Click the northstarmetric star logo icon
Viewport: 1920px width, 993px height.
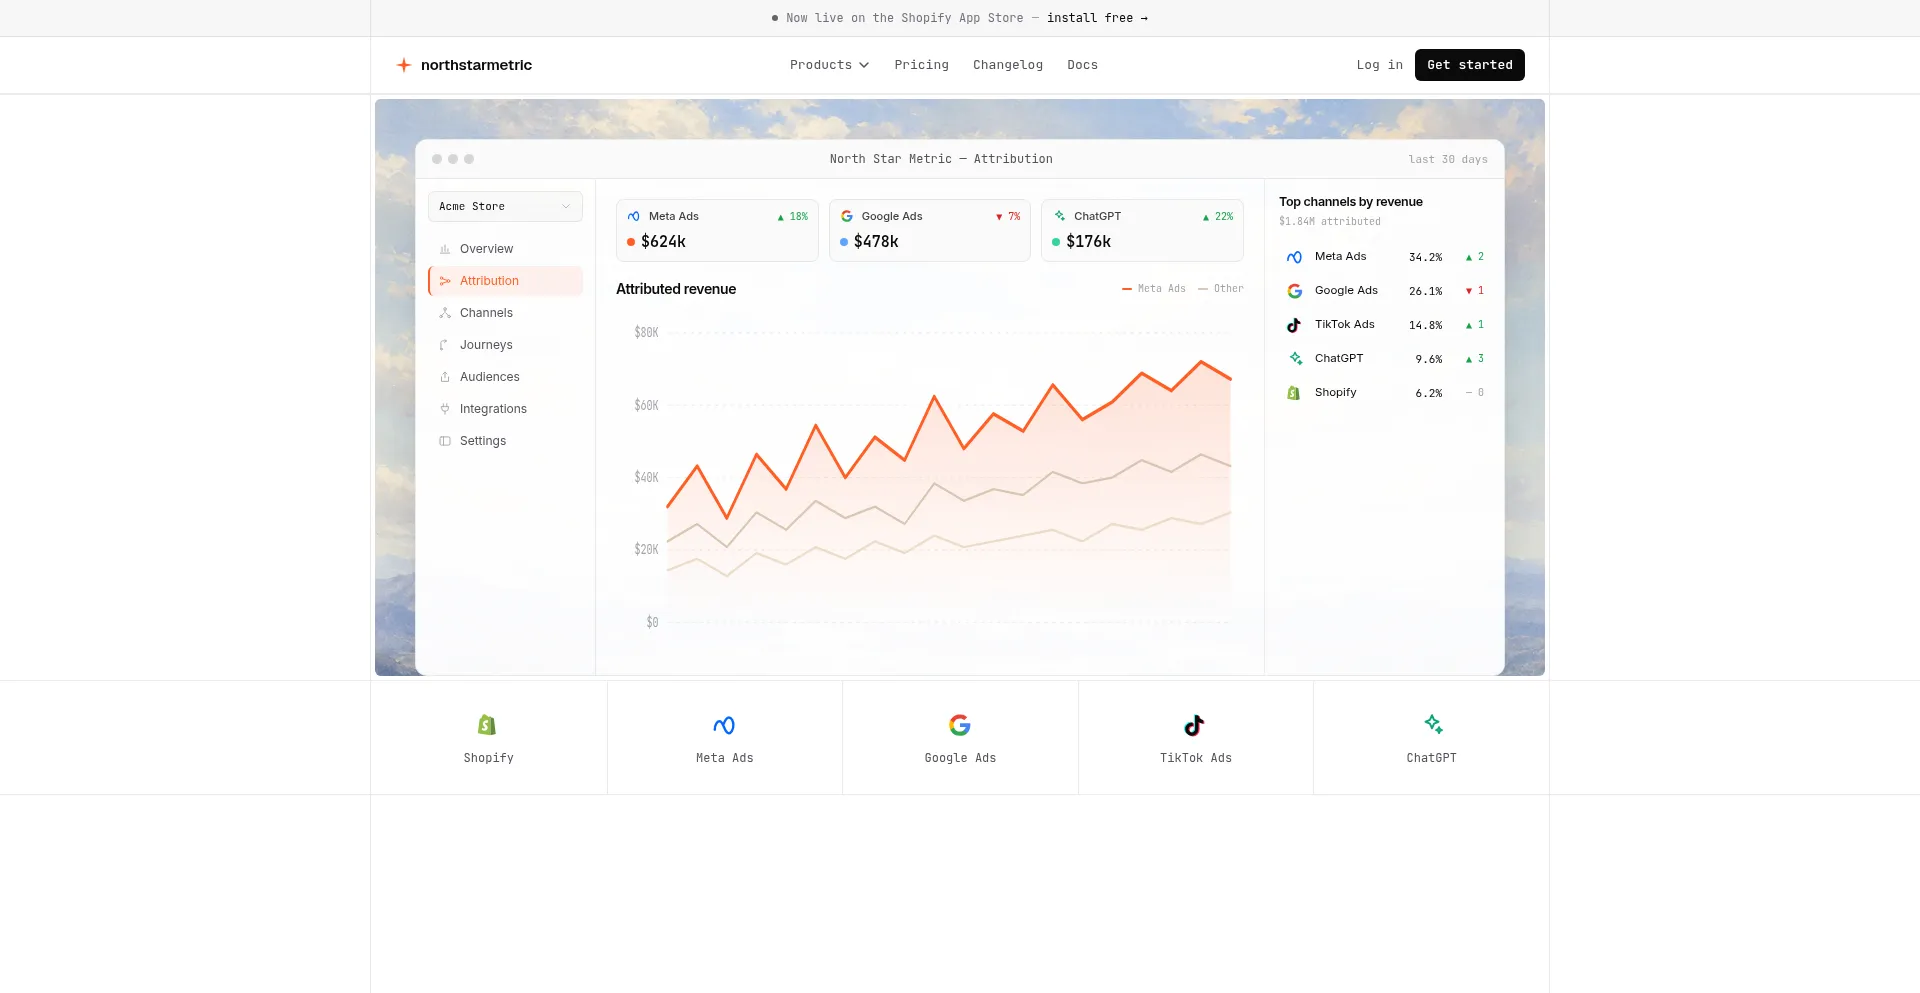(404, 65)
